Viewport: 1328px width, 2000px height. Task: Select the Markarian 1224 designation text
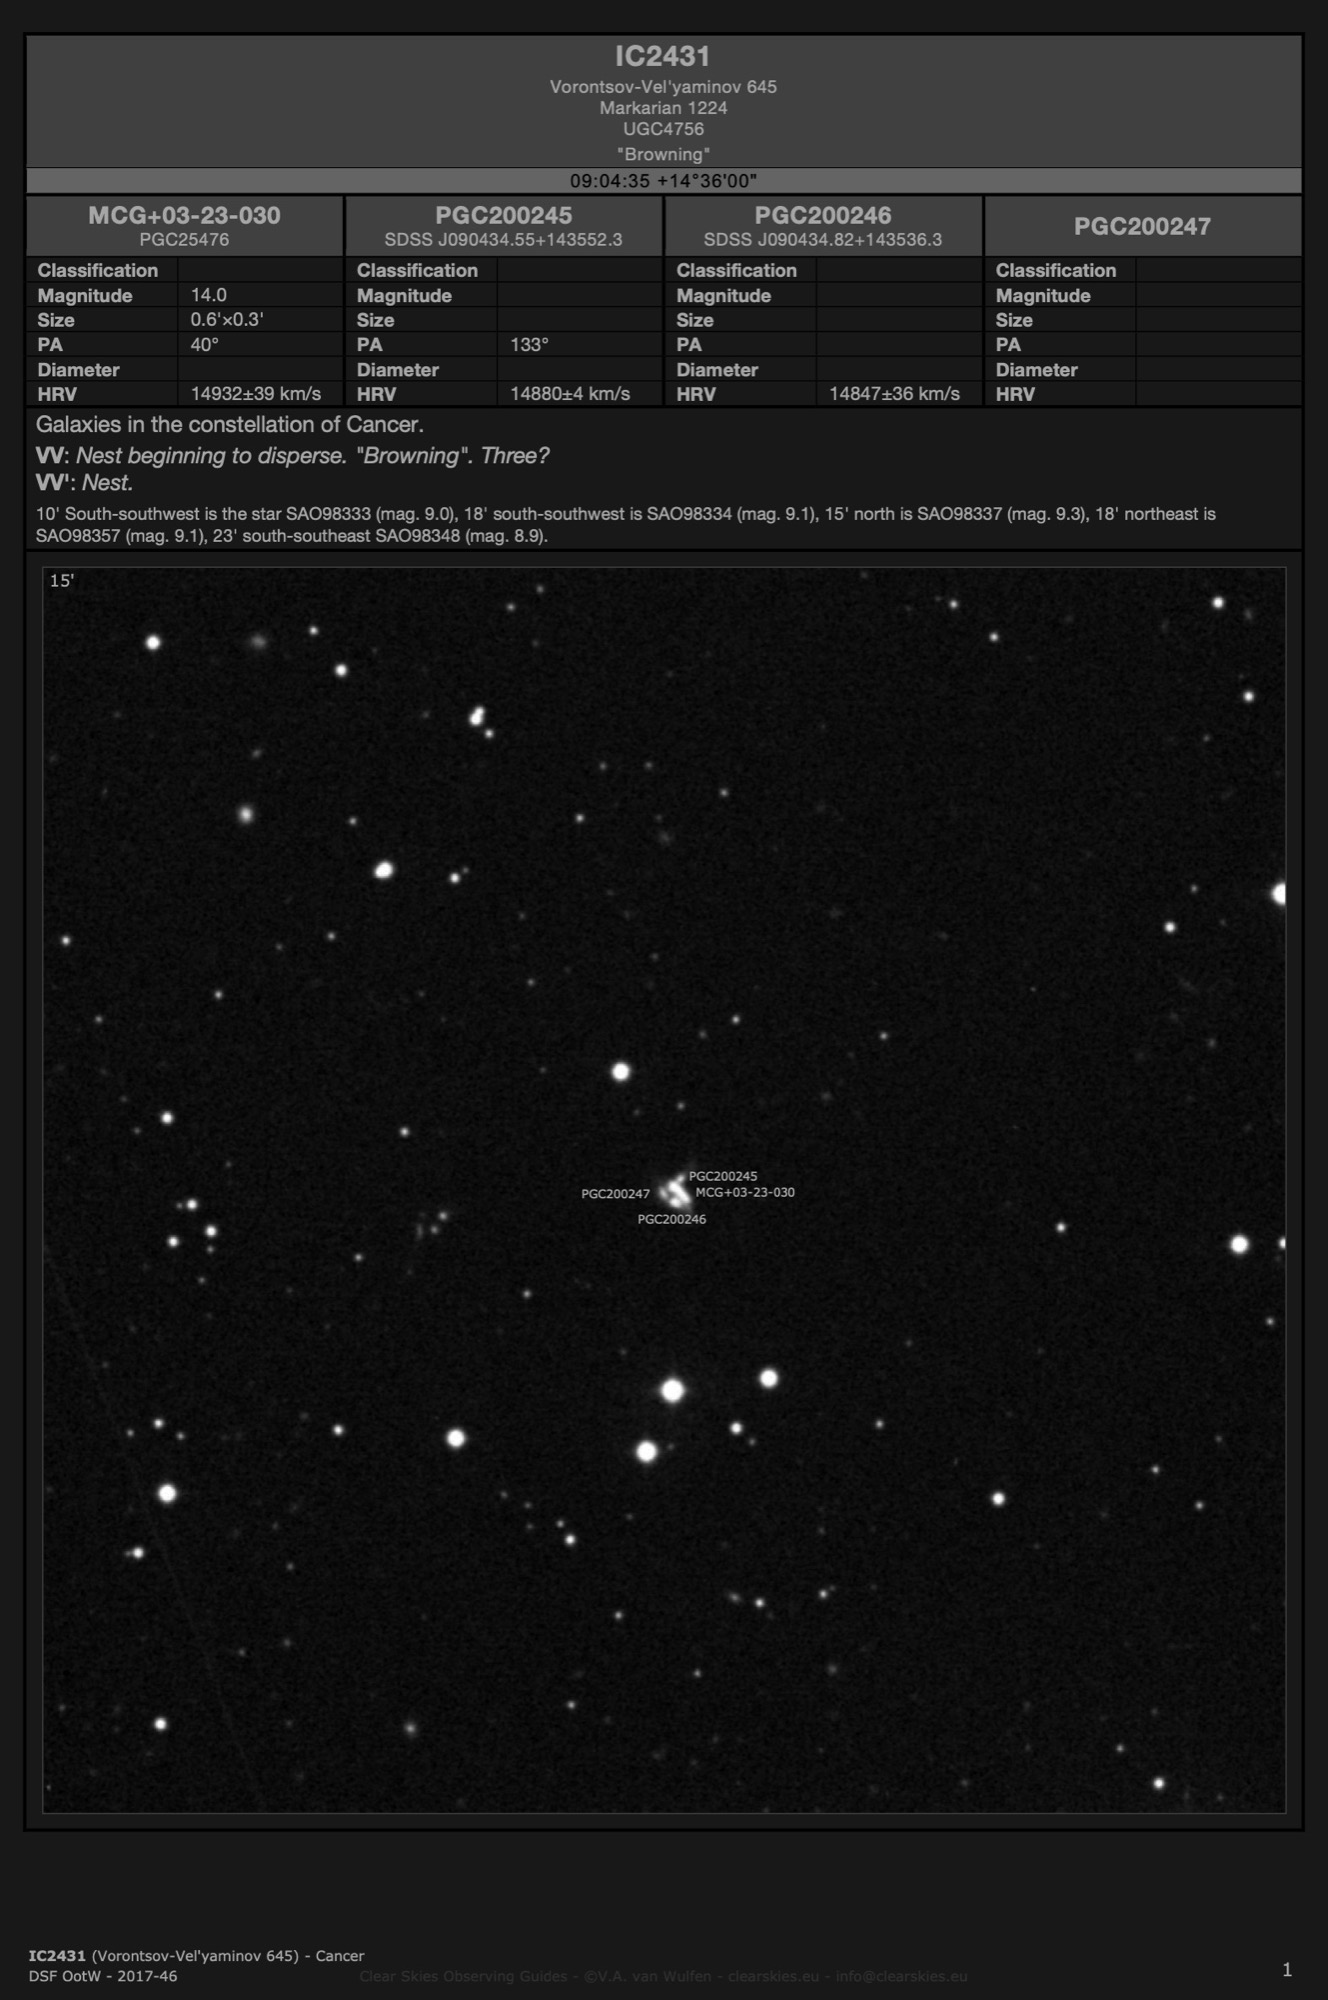pos(663,108)
